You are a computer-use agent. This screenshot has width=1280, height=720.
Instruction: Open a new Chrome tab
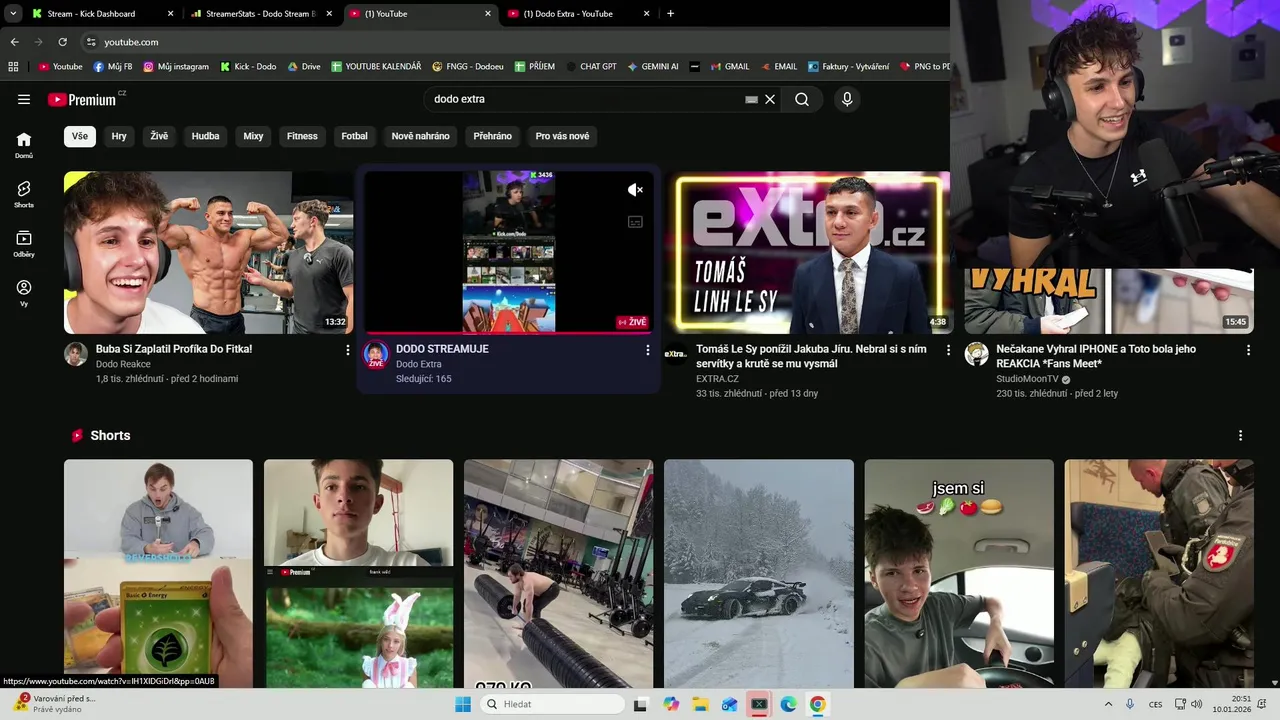(x=670, y=14)
